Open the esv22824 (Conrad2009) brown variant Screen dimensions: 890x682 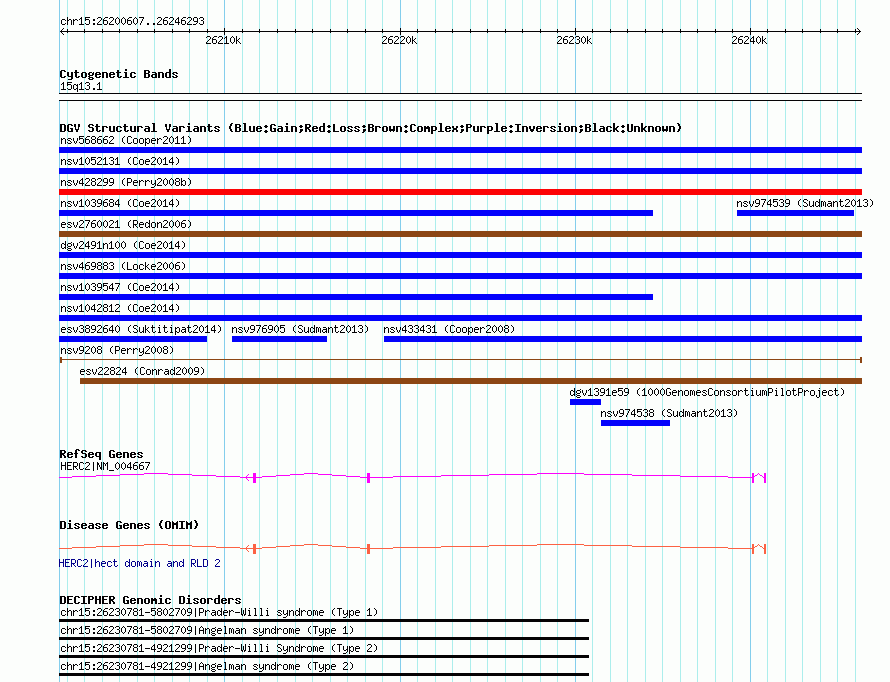(470, 381)
